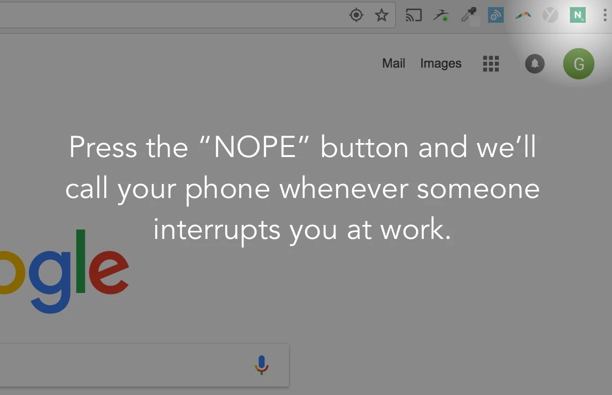Open Google notifications bell
This screenshot has width=612, height=395.
(x=535, y=64)
